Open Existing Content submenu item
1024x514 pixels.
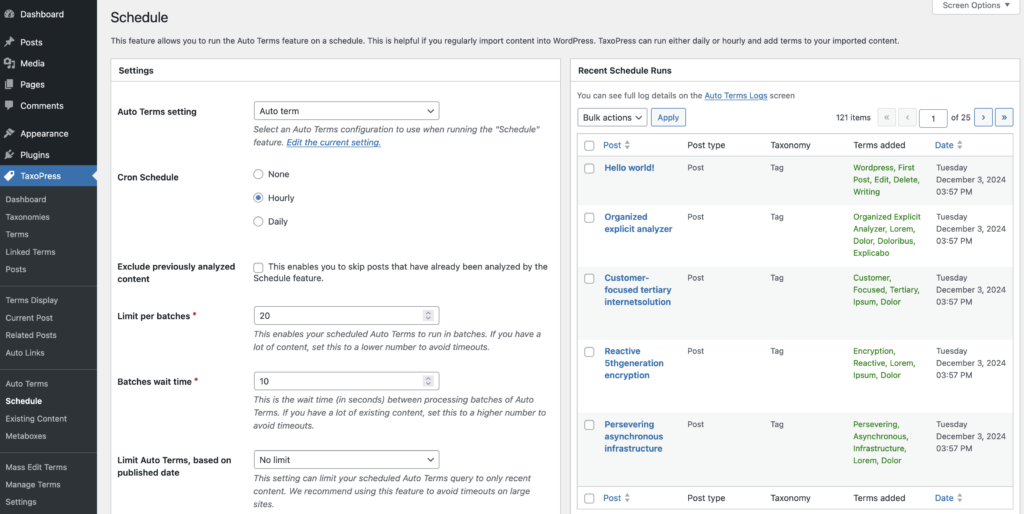click(36, 419)
